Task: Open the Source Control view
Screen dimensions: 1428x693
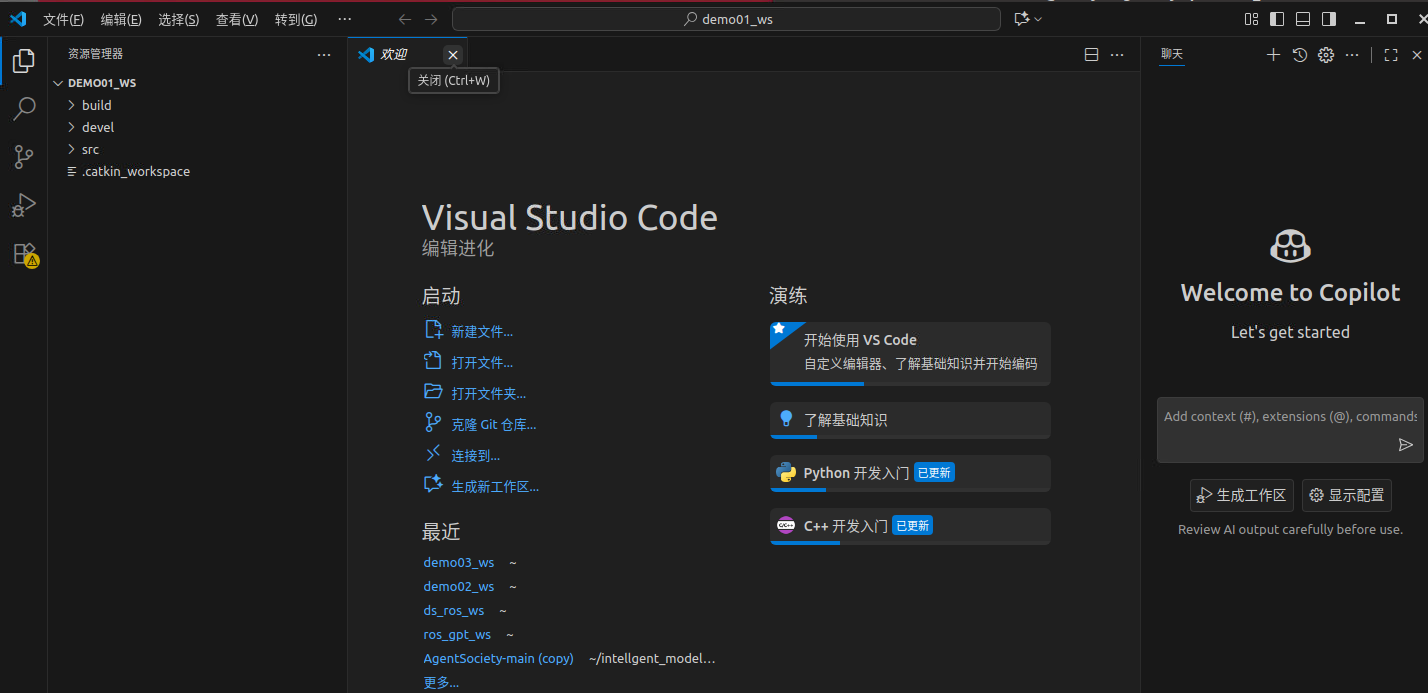Action: [x=24, y=157]
